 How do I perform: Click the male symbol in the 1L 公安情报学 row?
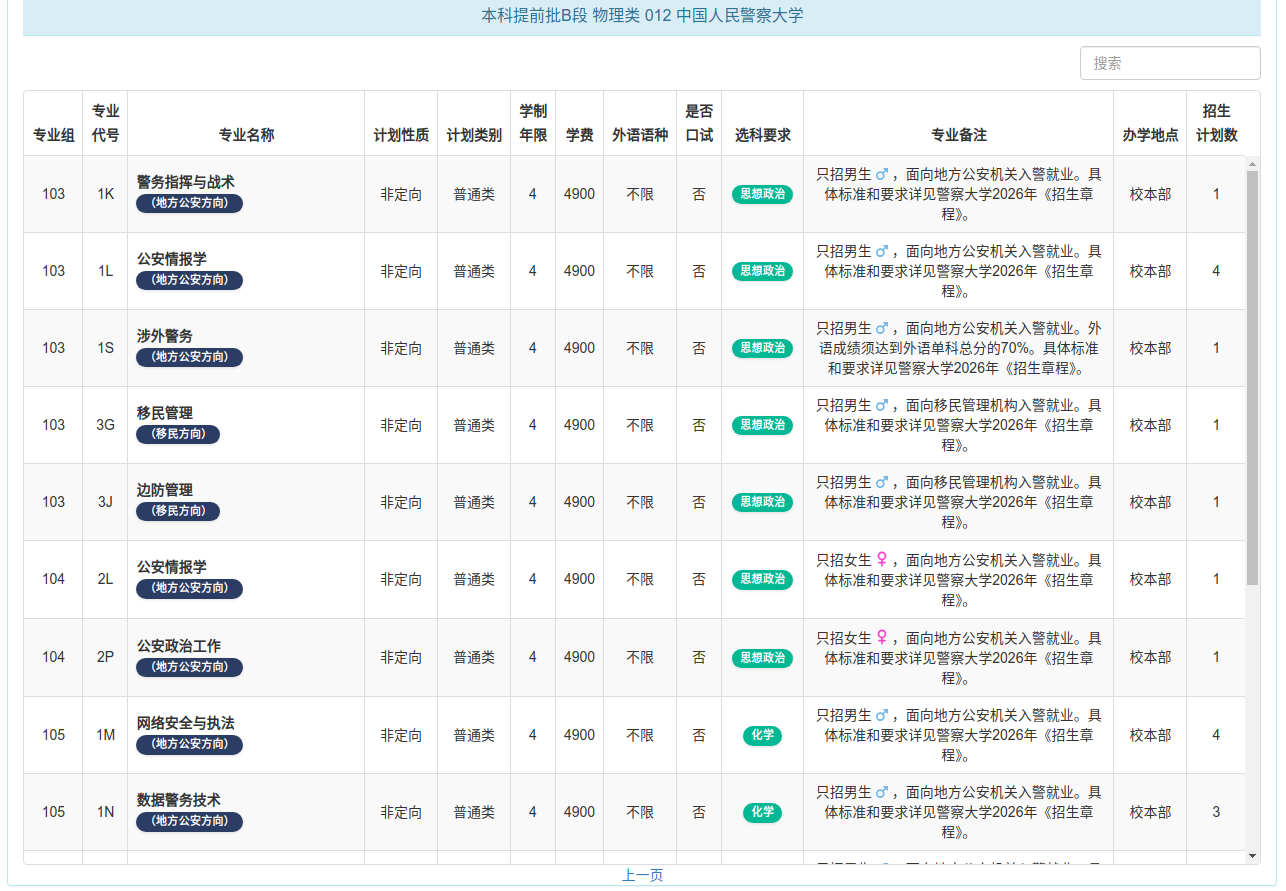[882, 251]
